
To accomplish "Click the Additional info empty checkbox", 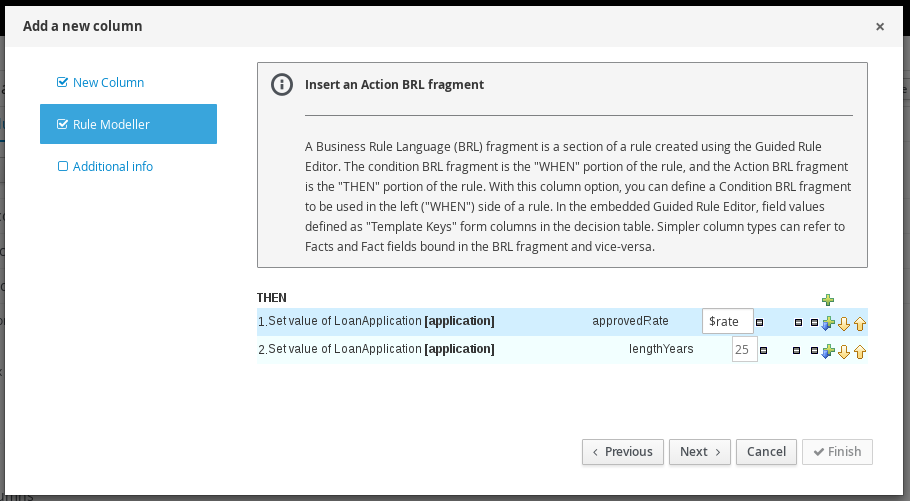I will tap(63, 167).
